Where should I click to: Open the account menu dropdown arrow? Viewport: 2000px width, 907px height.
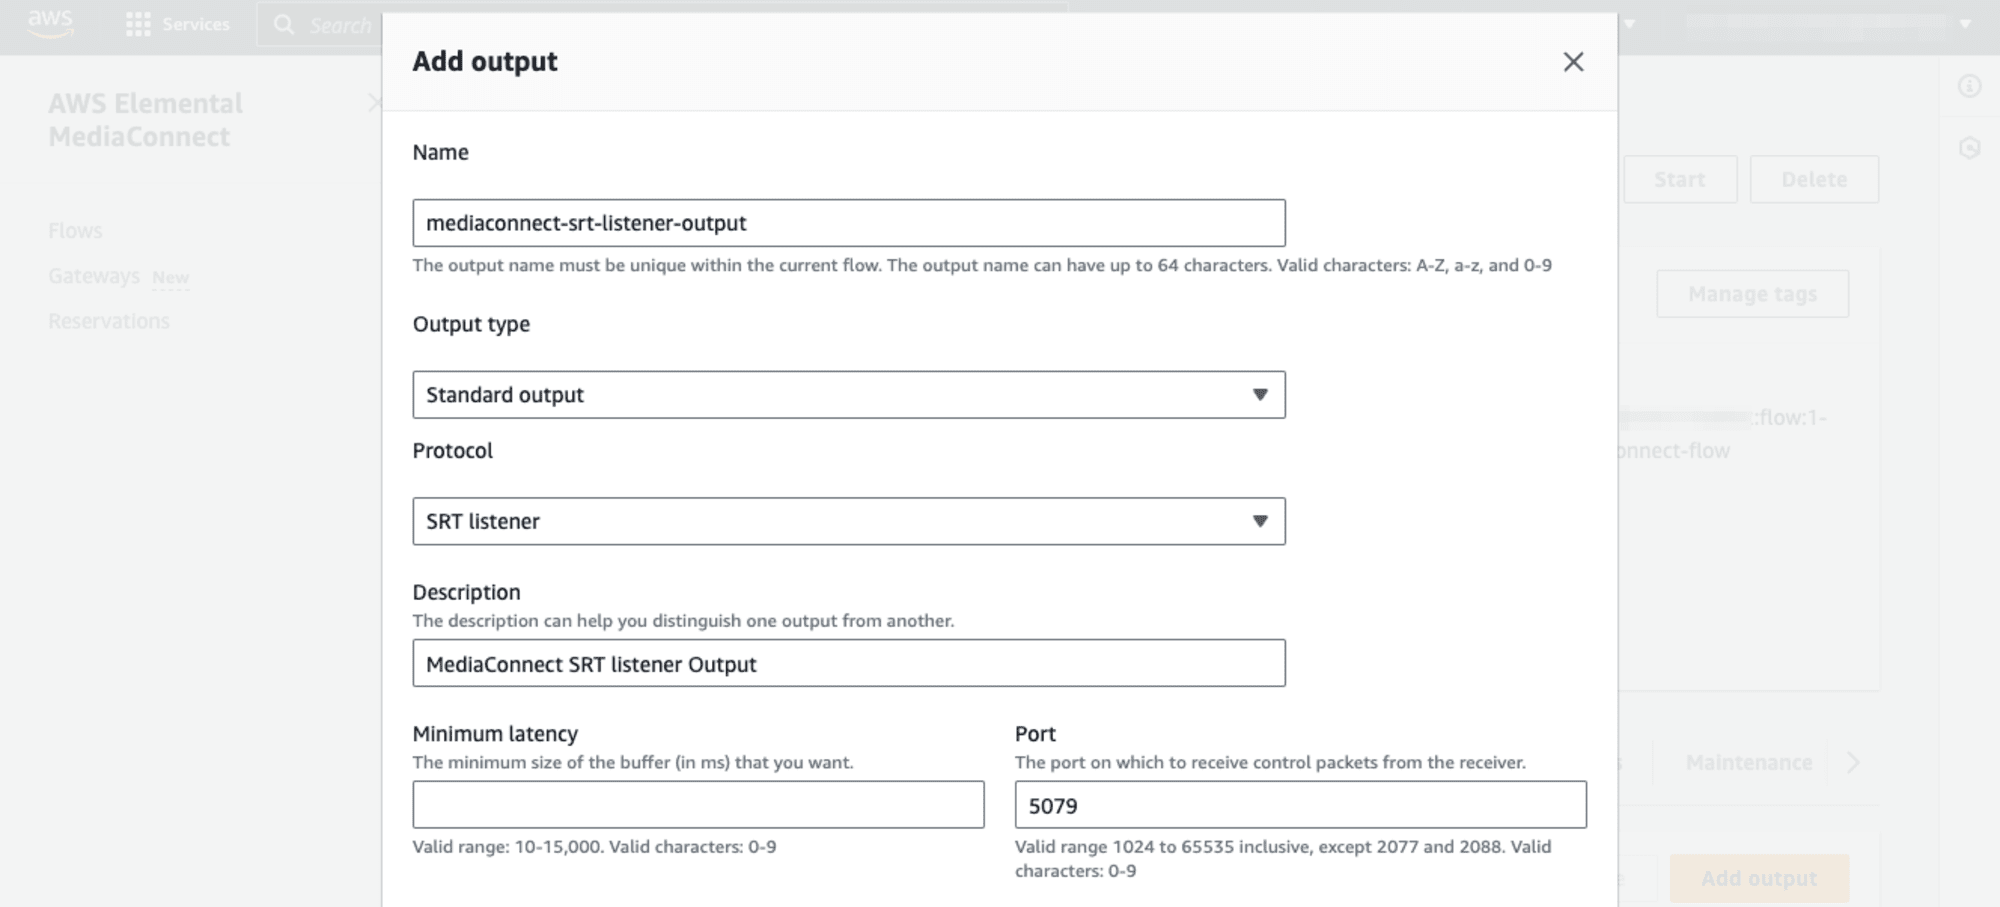tap(1965, 23)
